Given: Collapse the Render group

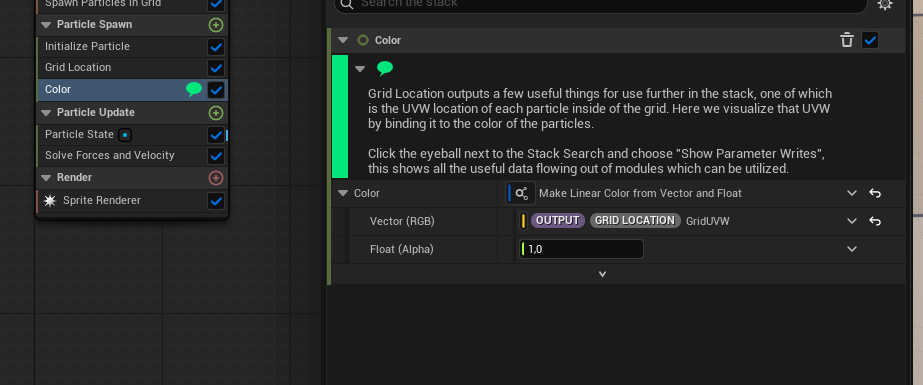Looking at the screenshot, I should tap(46, 177).
